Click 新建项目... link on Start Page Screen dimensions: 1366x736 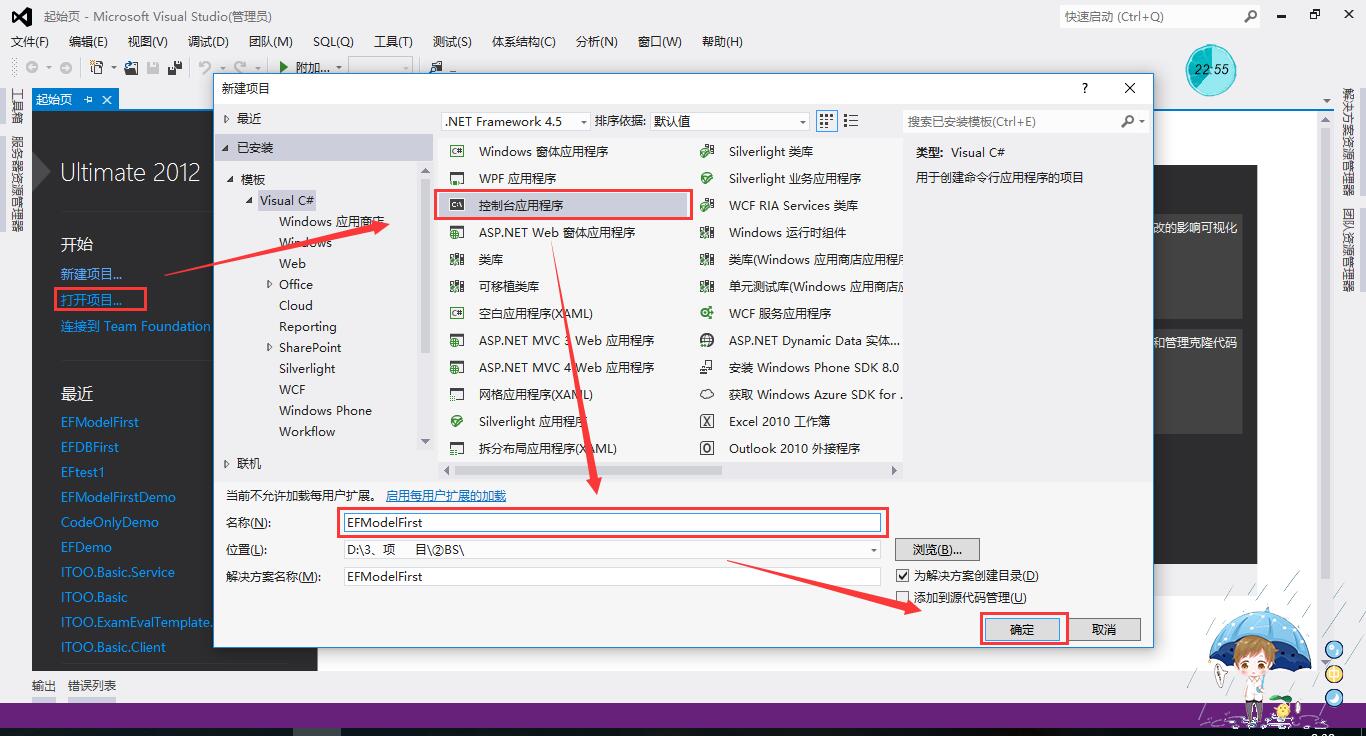(91, 274)
